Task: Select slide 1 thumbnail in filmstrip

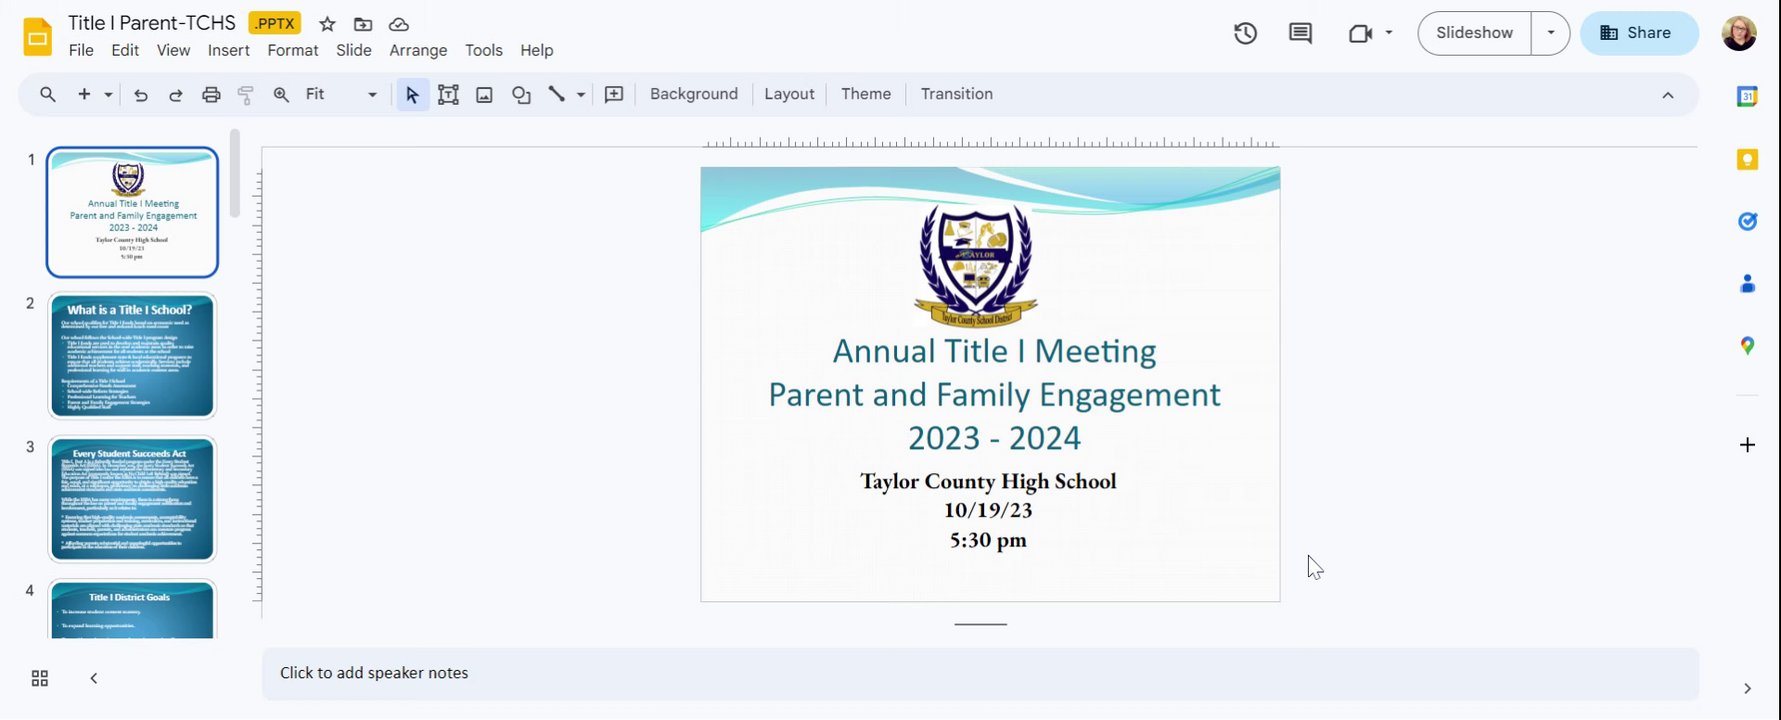Action: [132, 212]
